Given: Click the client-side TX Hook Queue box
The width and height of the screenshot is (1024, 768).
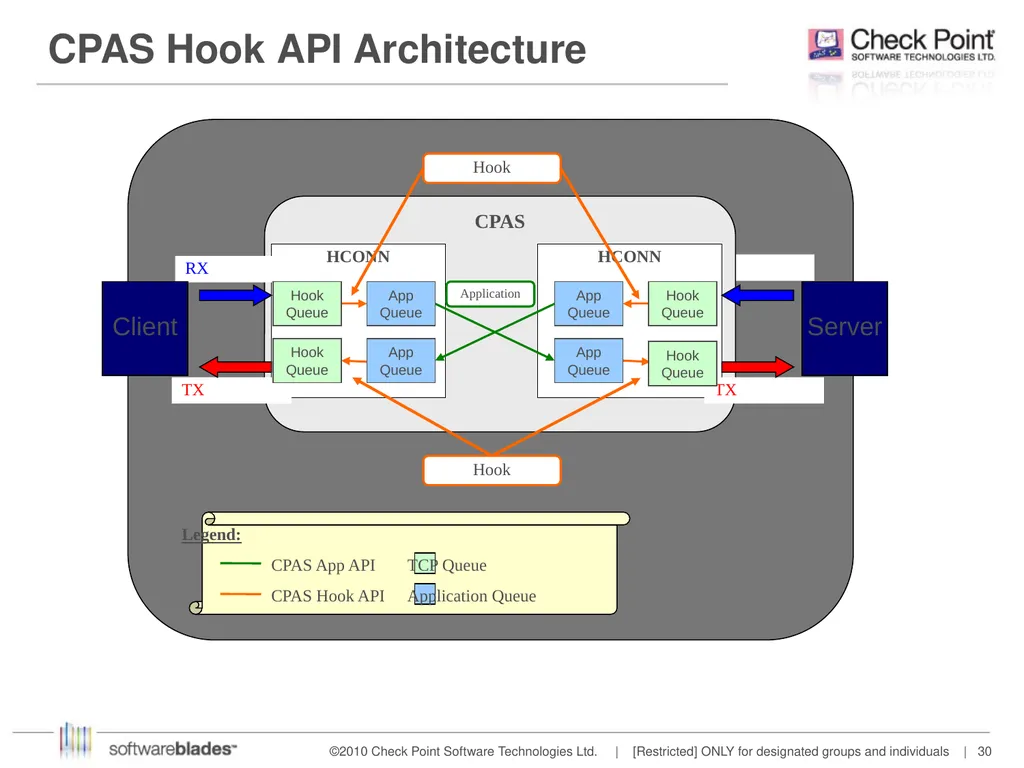Looking at the screenshot, I should [307, 360].
